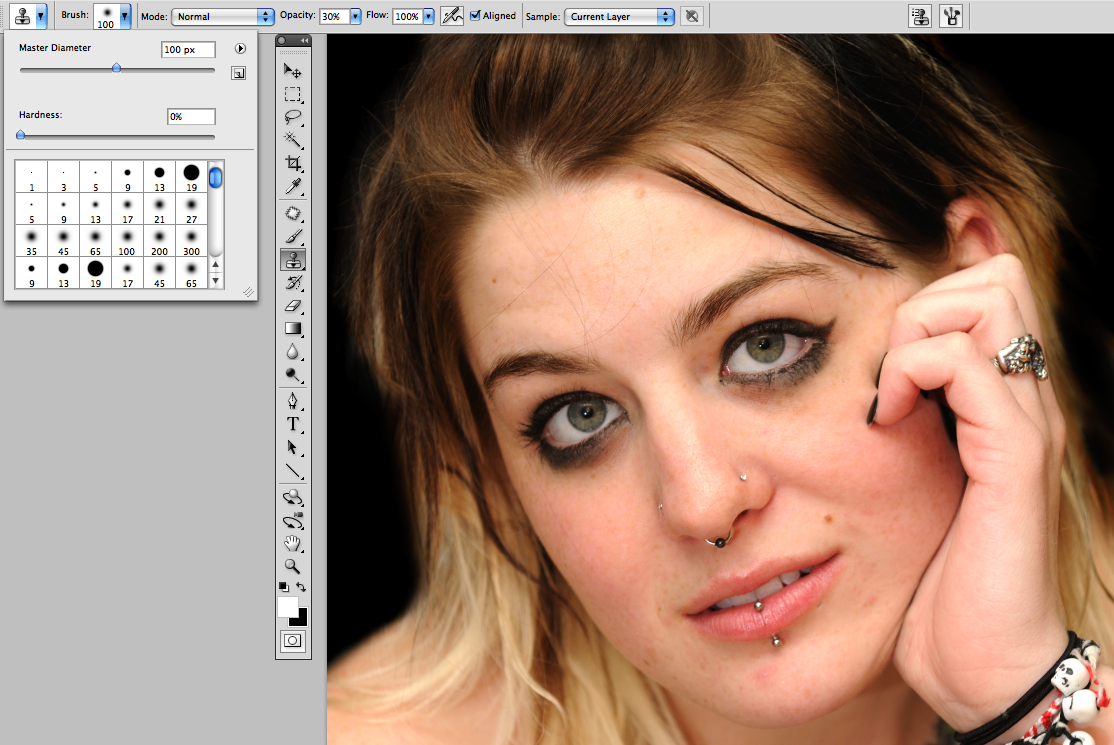This screenshot has height=745, width=1114.
Task: Select the 3D Rotate tool
Action: [293, 498]
